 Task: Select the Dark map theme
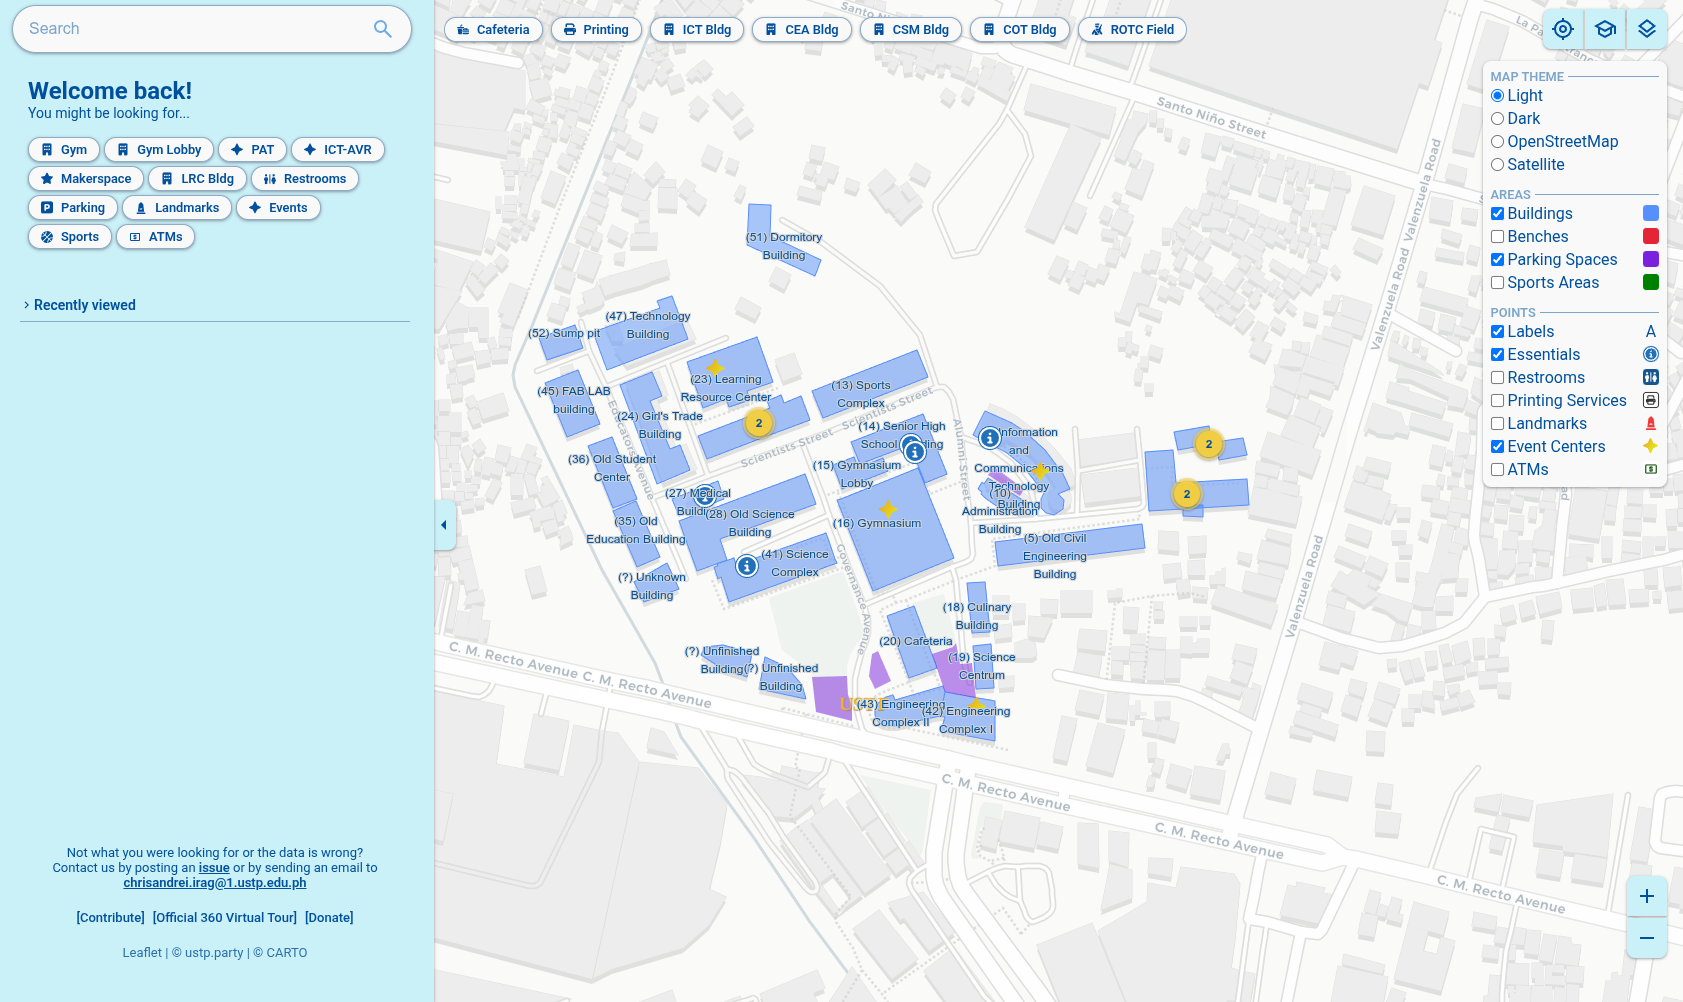coord(1497,119)
